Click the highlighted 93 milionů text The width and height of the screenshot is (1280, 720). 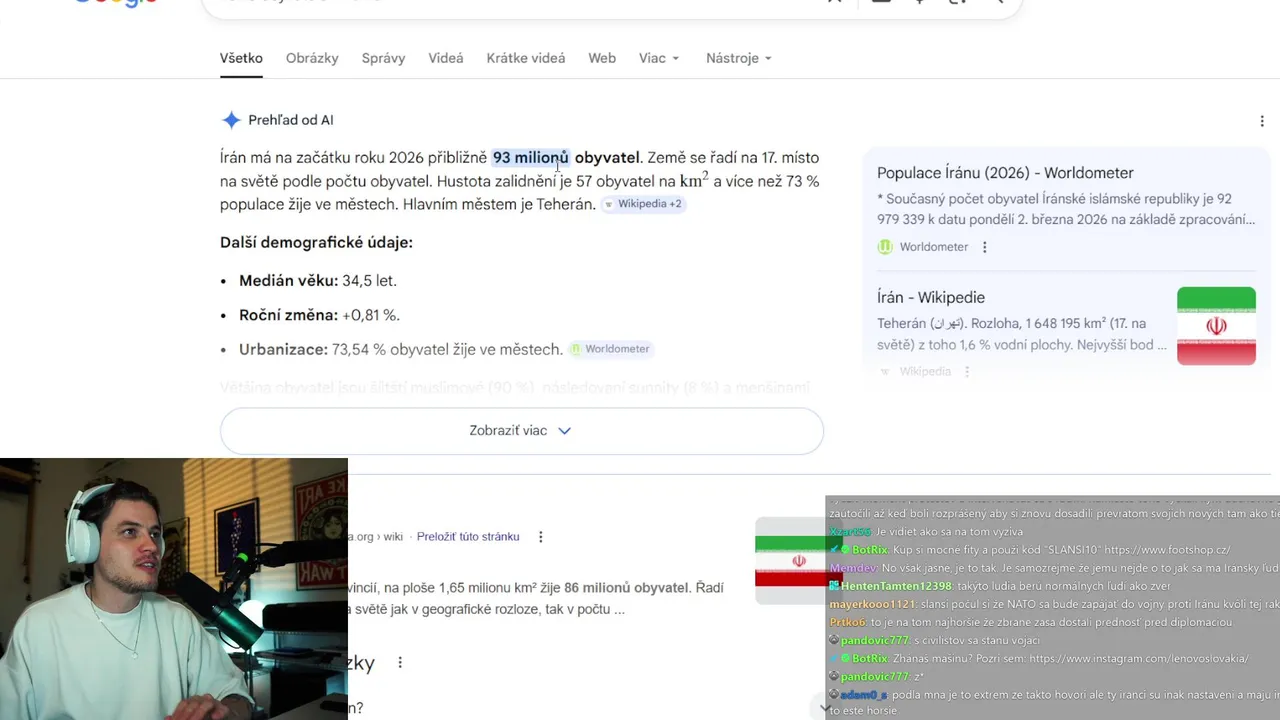[x=531, y=157]
